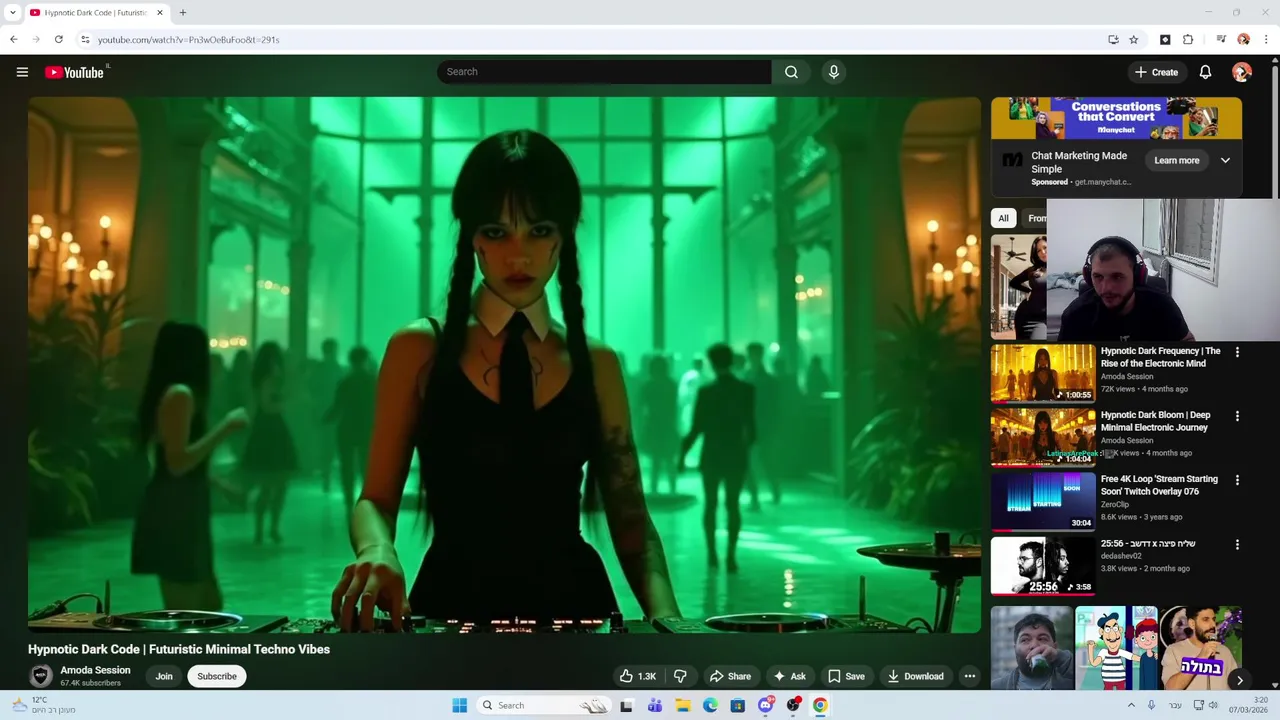Show hidden system tray icons
Viewport: 1280px width, 720px height.
pyautogui.click(x=1132, y=705)
